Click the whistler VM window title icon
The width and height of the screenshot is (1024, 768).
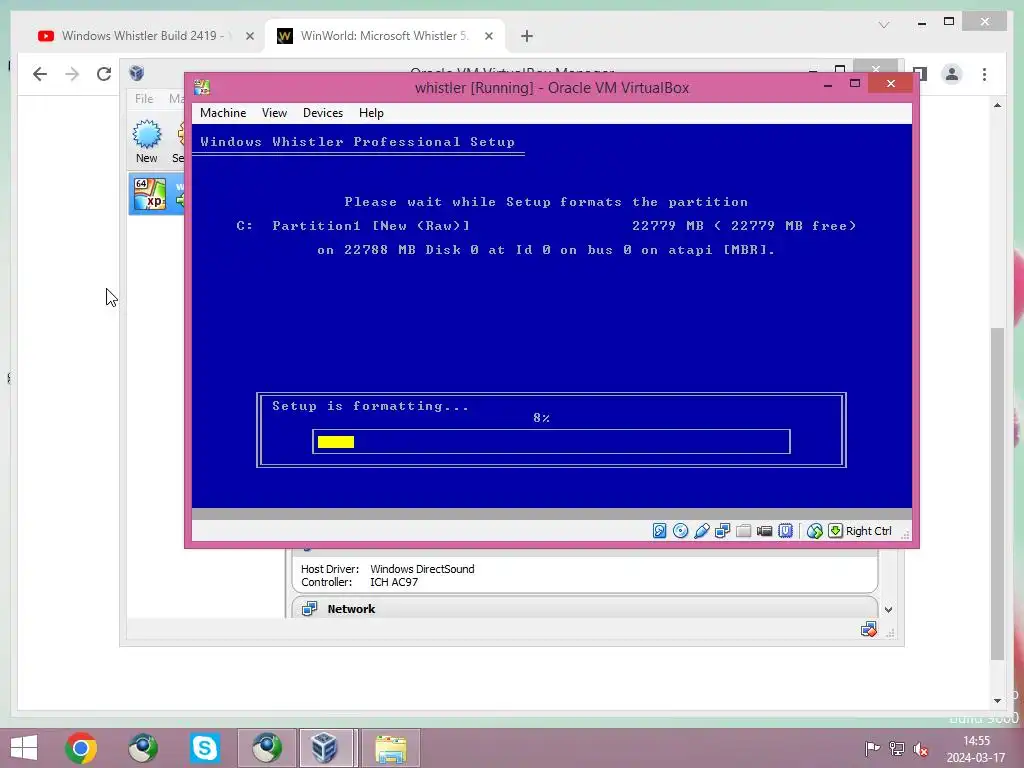tap(202, 88)
